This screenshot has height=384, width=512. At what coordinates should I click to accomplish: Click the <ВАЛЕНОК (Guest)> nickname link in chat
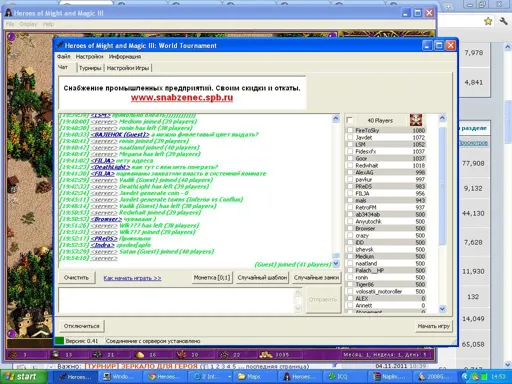pos(120,135)
